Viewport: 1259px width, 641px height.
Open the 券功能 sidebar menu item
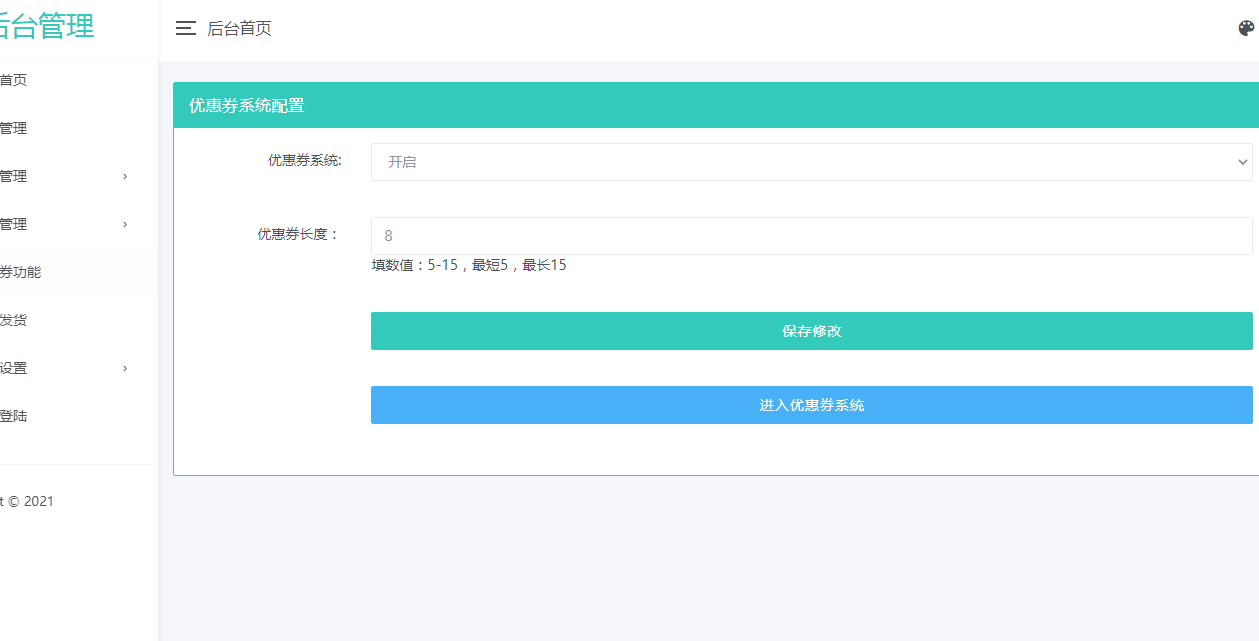tap(21, 272)
